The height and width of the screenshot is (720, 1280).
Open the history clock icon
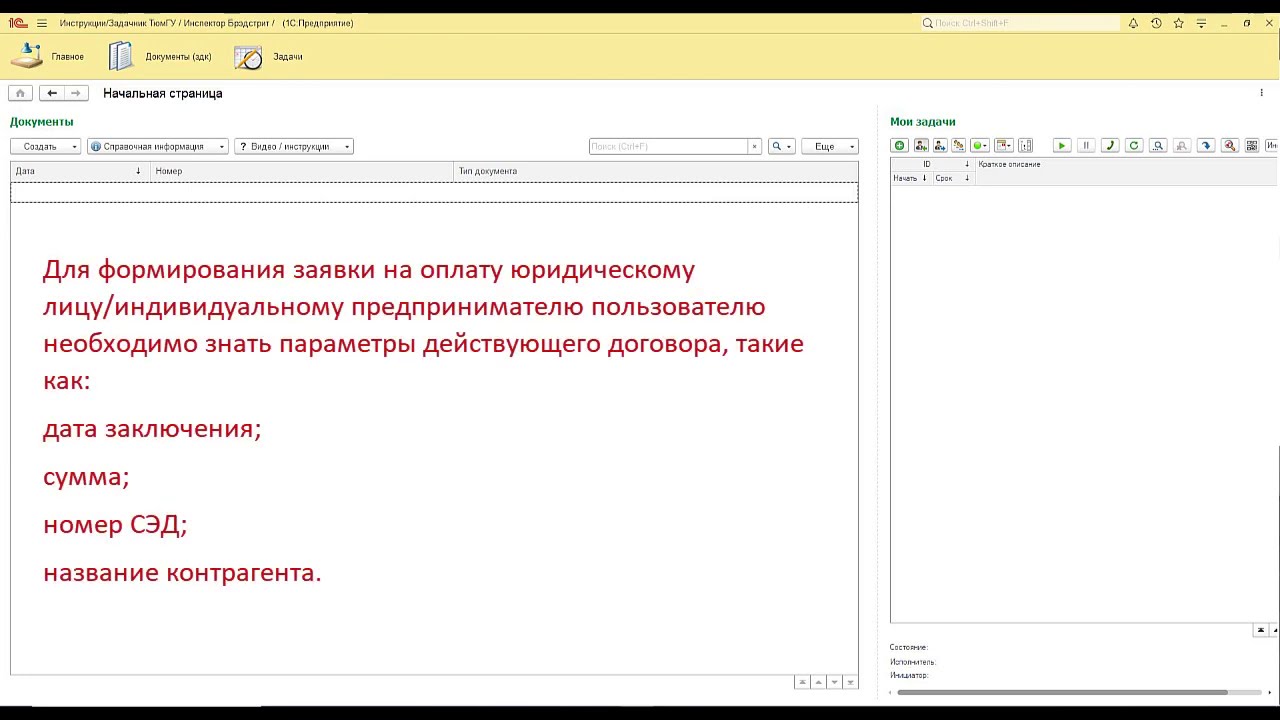(1156, 23)
